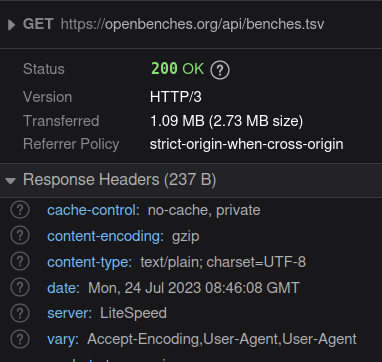Click the content-encoding header name
This screenshot has width=382, height=362.
105,236
